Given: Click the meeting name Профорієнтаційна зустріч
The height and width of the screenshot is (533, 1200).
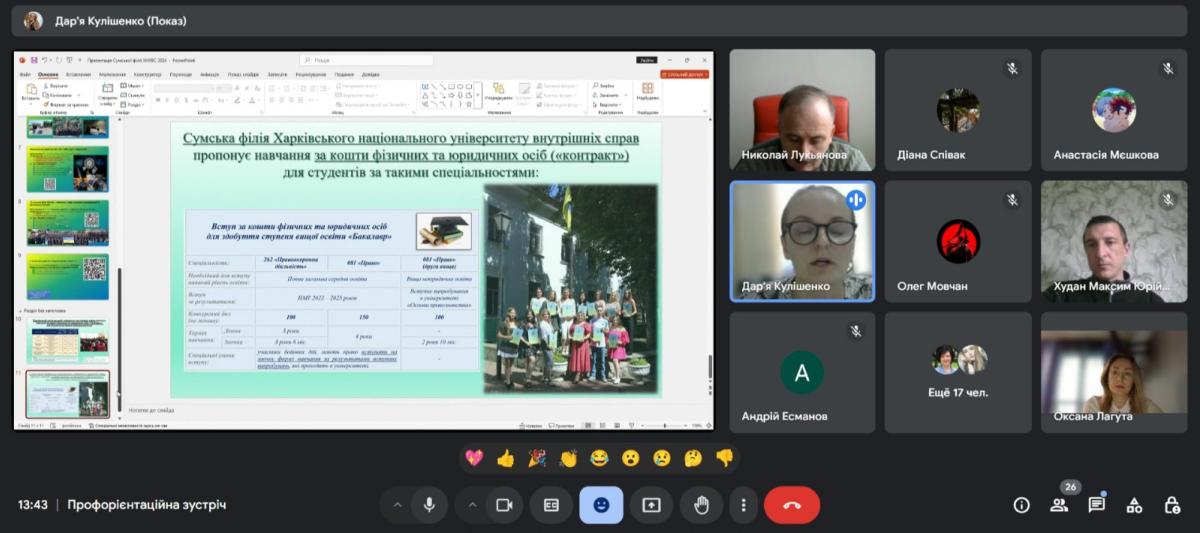Looking at the screenshot, I should click(147, 505).
